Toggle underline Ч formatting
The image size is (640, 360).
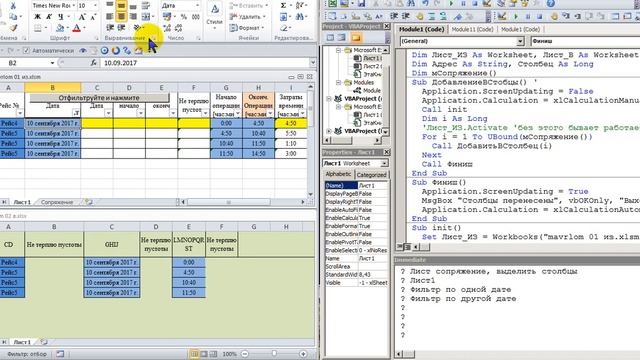pos(60,17)
